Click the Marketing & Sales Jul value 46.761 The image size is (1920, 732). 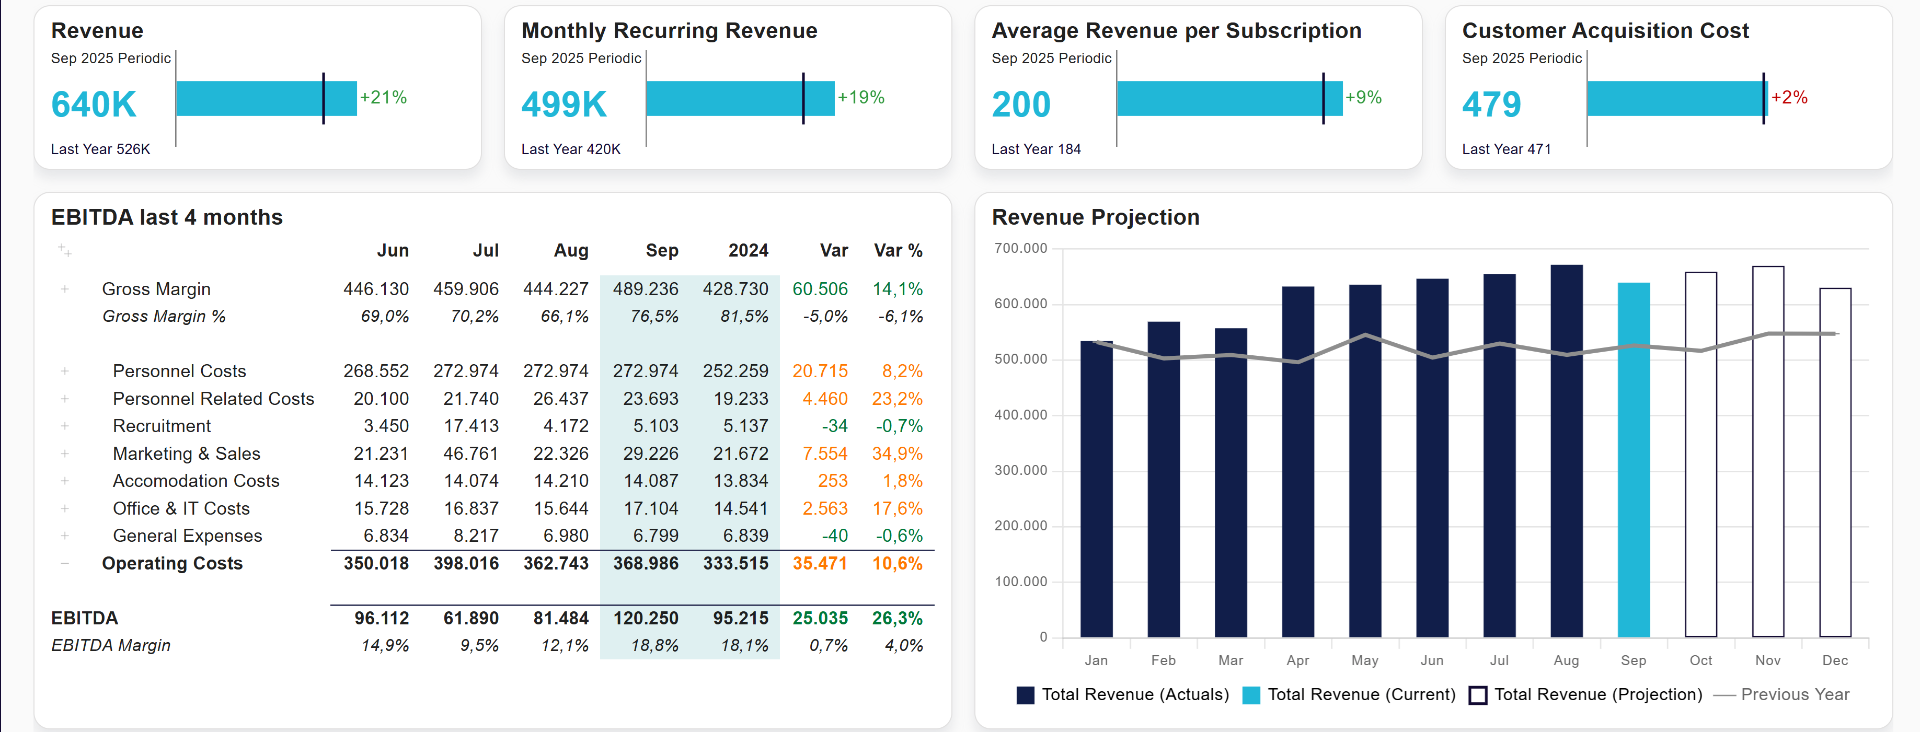point(471,454)
